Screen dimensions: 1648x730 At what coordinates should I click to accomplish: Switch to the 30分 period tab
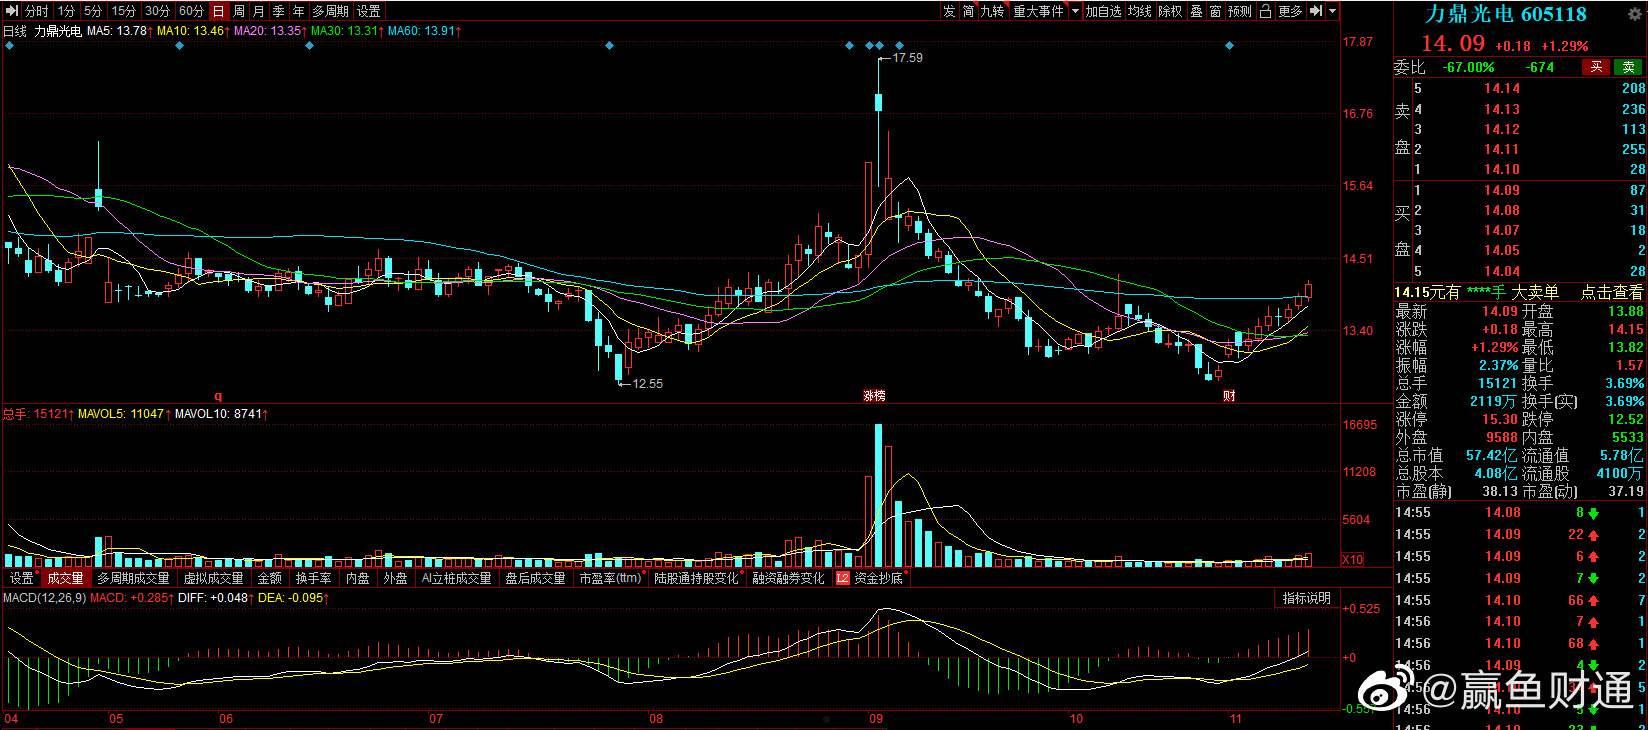click(157, 11)
